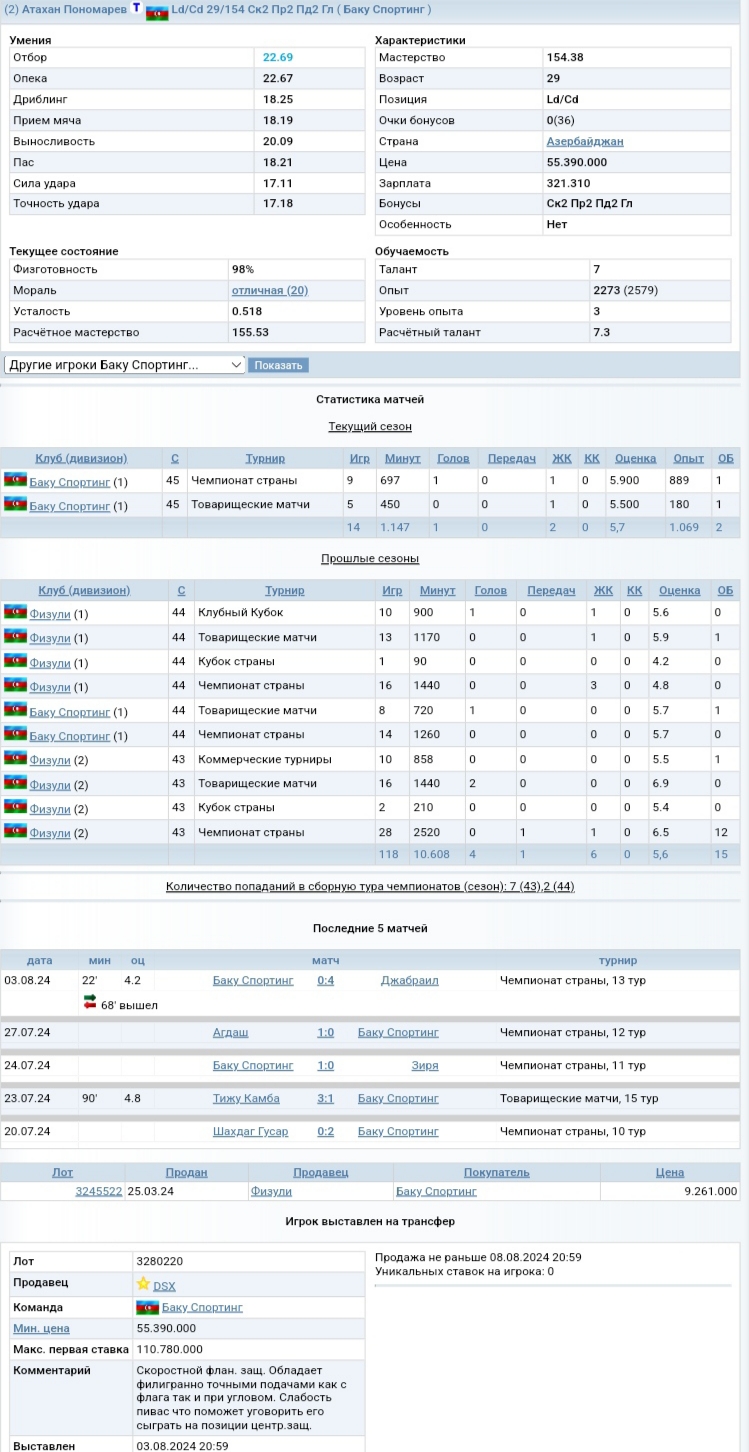Image resolution: width=749 pixels, height=1452 pixels.
Task: Click the flag in the Команда transfer row
Action: click(x=147, y=1307)
